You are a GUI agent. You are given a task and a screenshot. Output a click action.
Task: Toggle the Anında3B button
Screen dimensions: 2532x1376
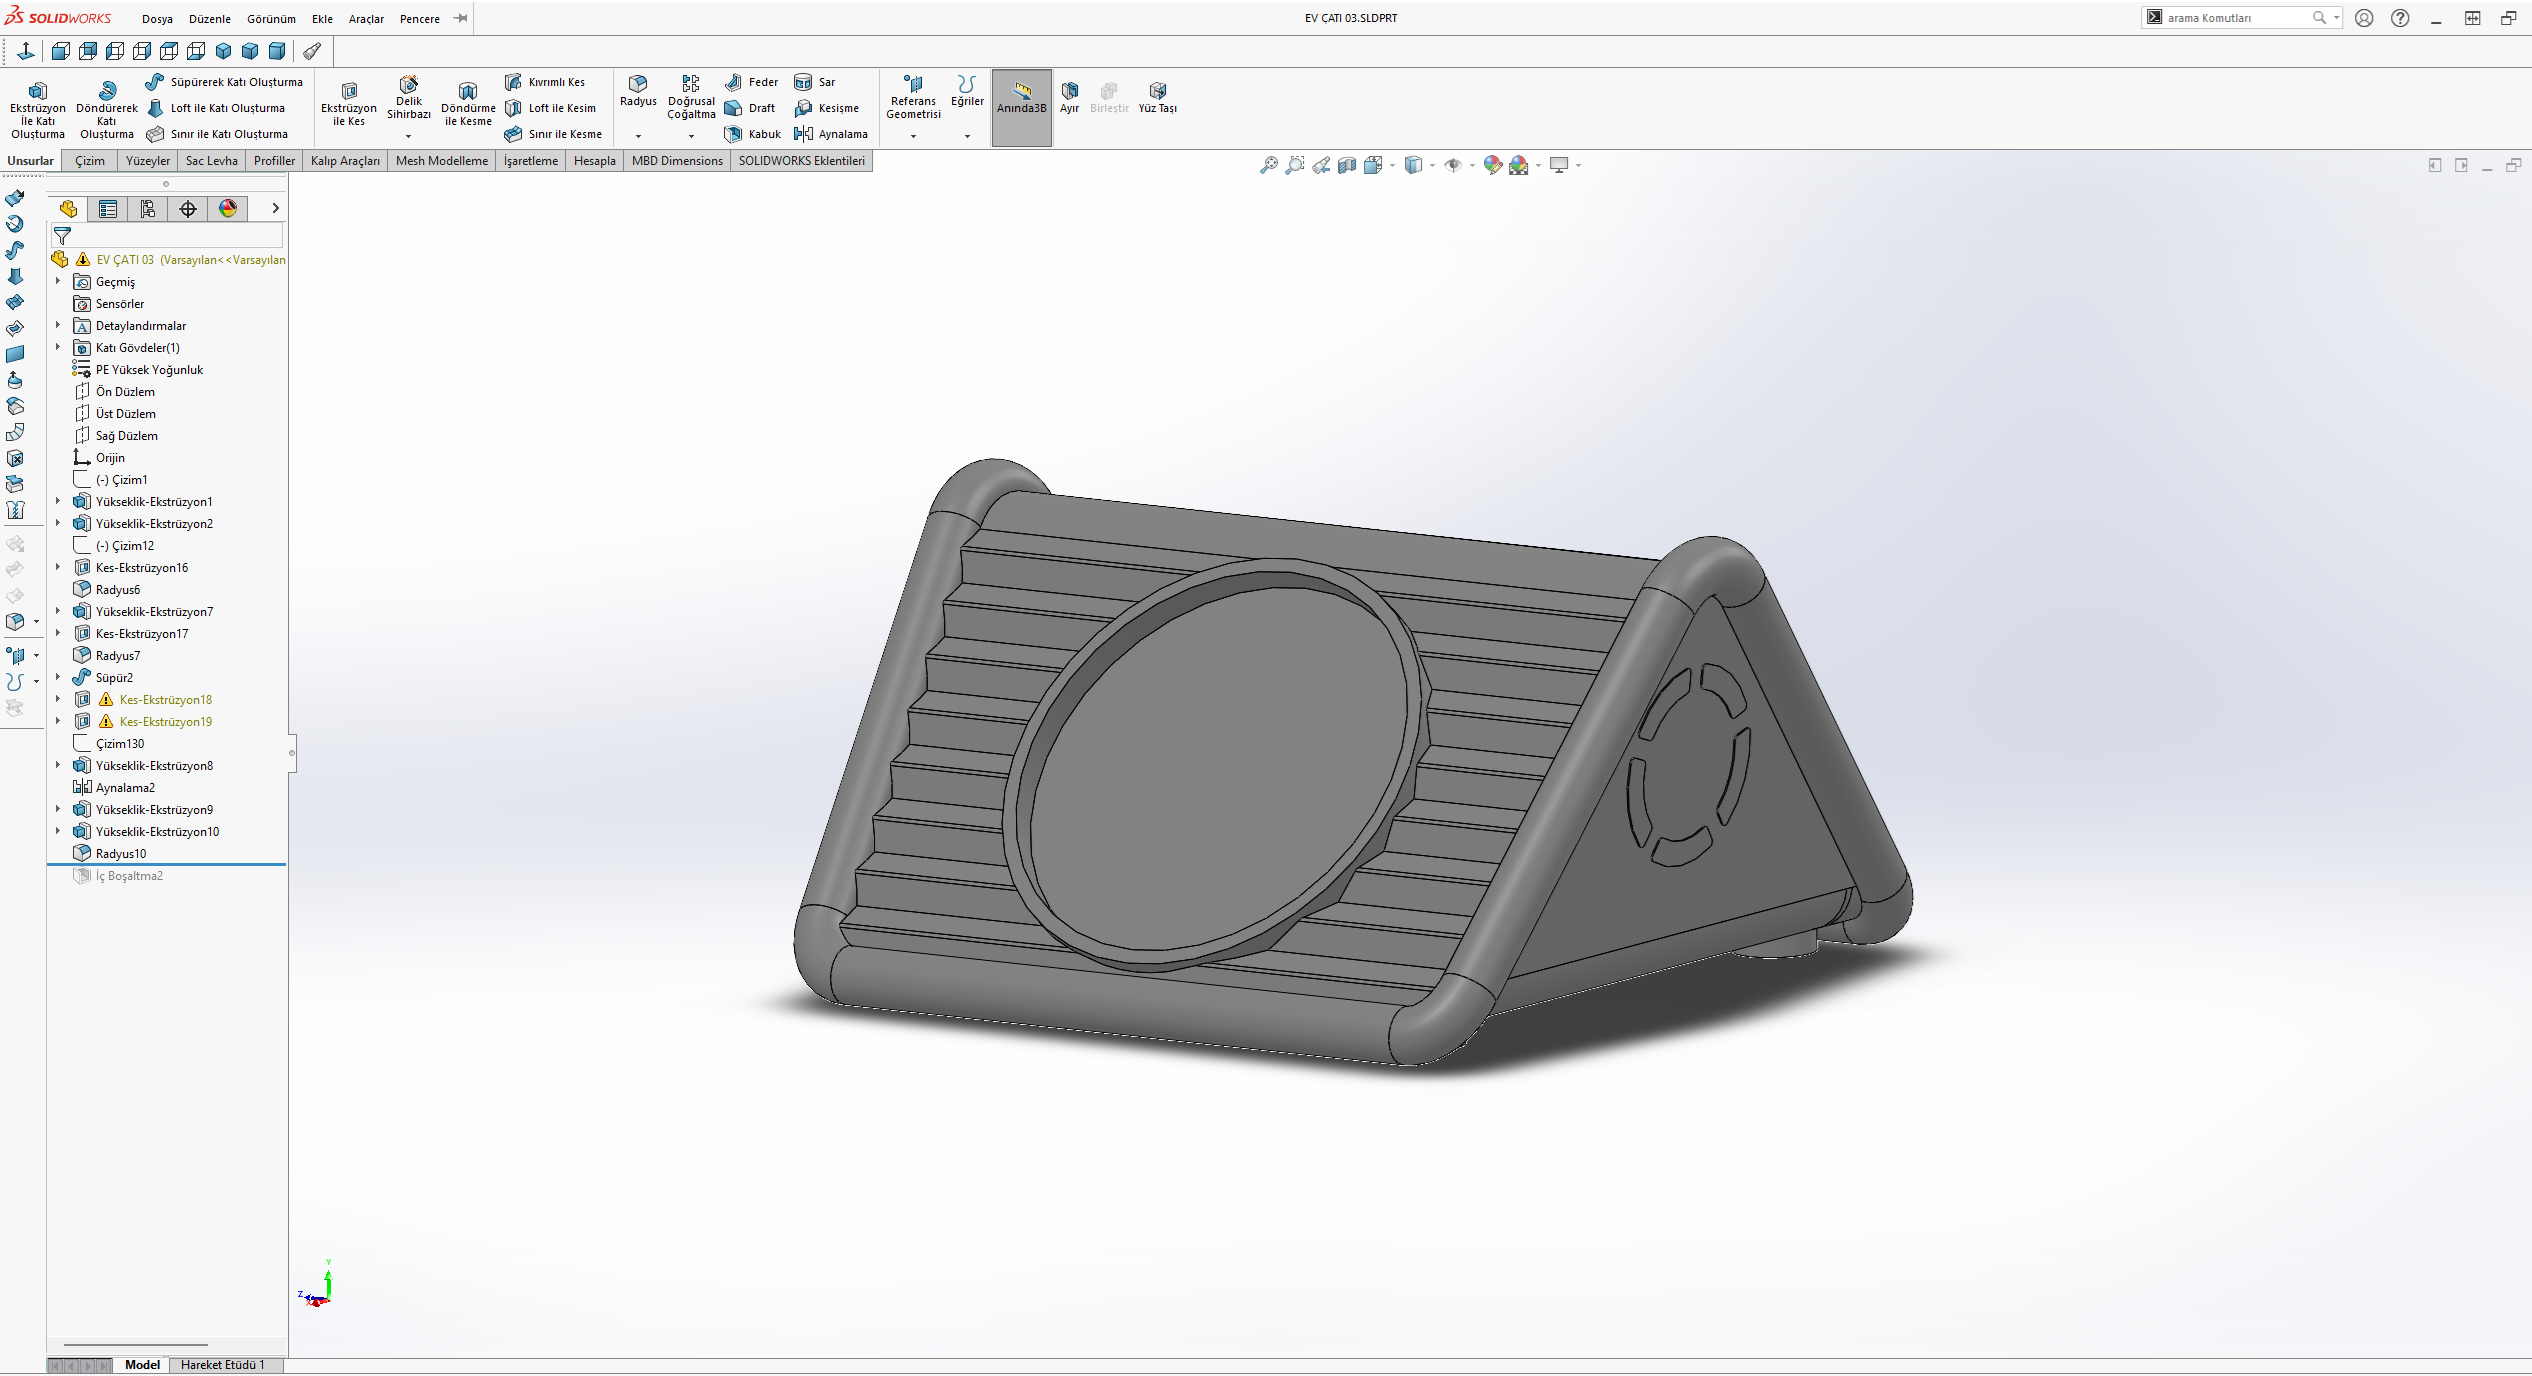click(x=1021, y=107)
